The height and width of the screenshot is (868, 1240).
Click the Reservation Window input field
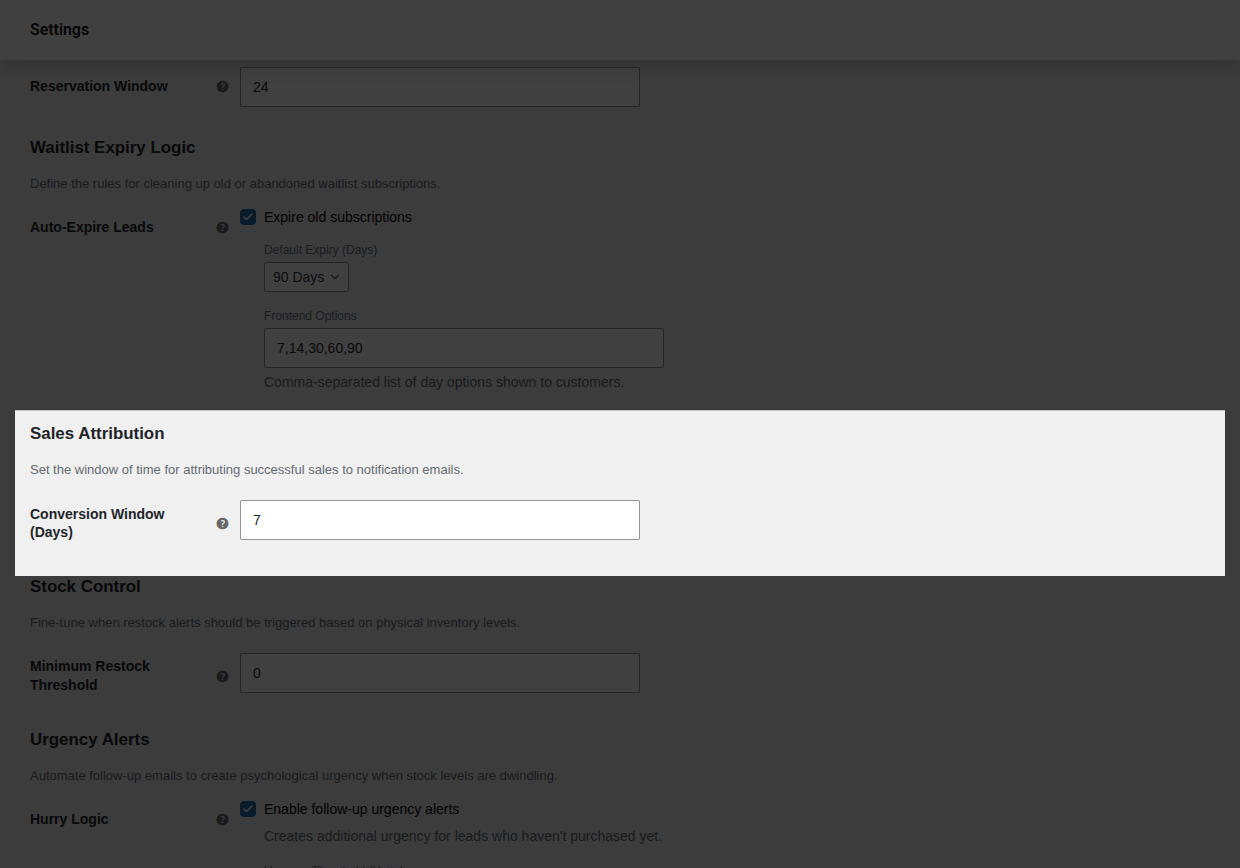(x=440, y=87)
